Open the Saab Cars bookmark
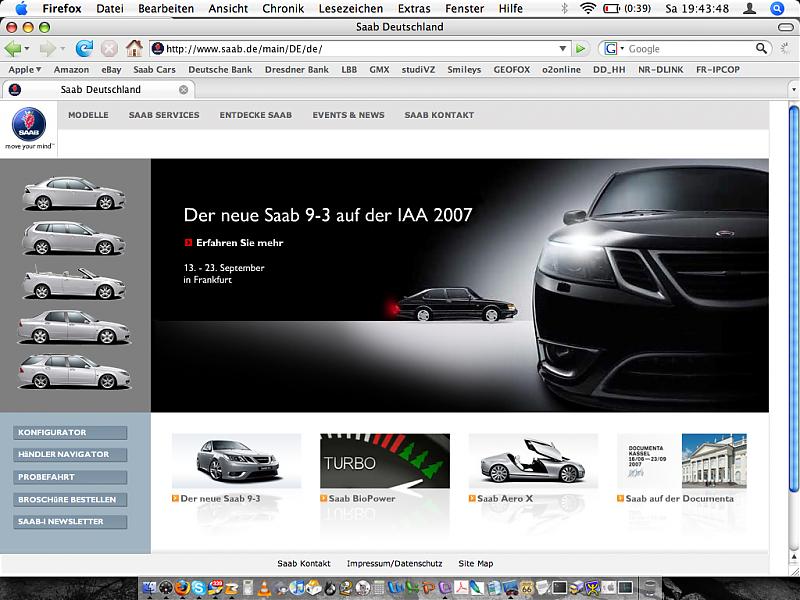 coord(154,69)
